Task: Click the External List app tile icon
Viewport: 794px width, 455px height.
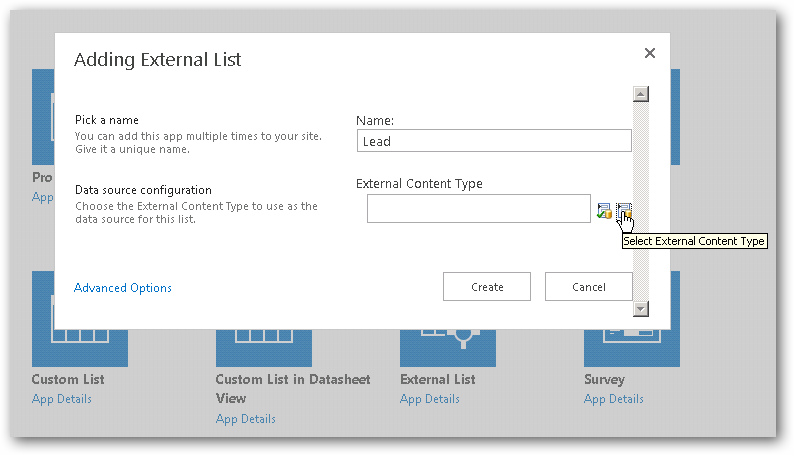Action: 448,348
